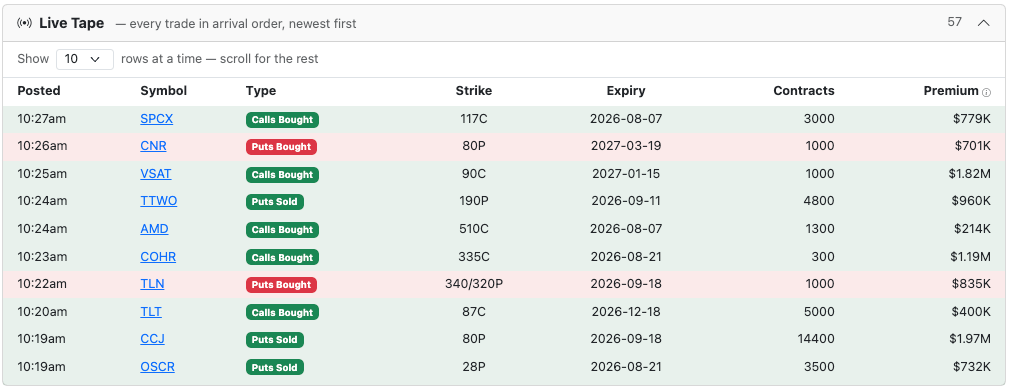
Task: Click the Premium info icon
Action: coord(986,92)
